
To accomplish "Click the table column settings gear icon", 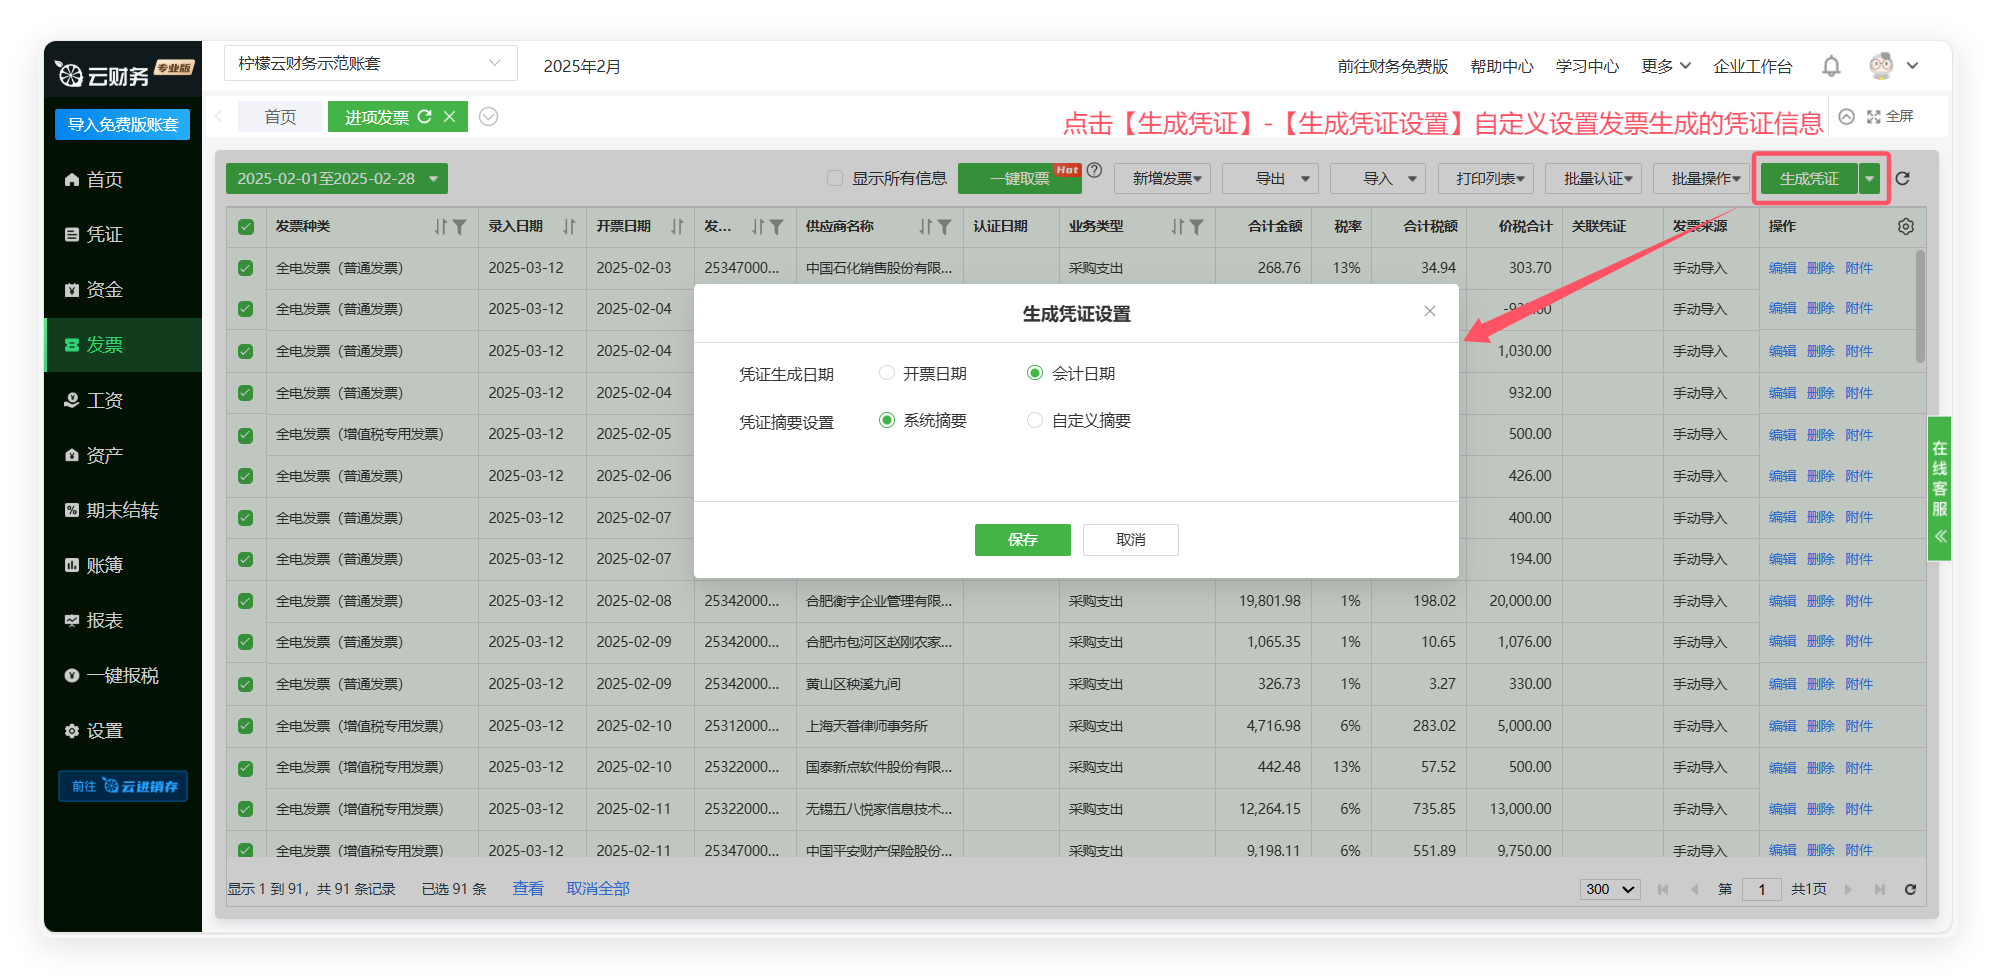I will tap(1905, 227).
